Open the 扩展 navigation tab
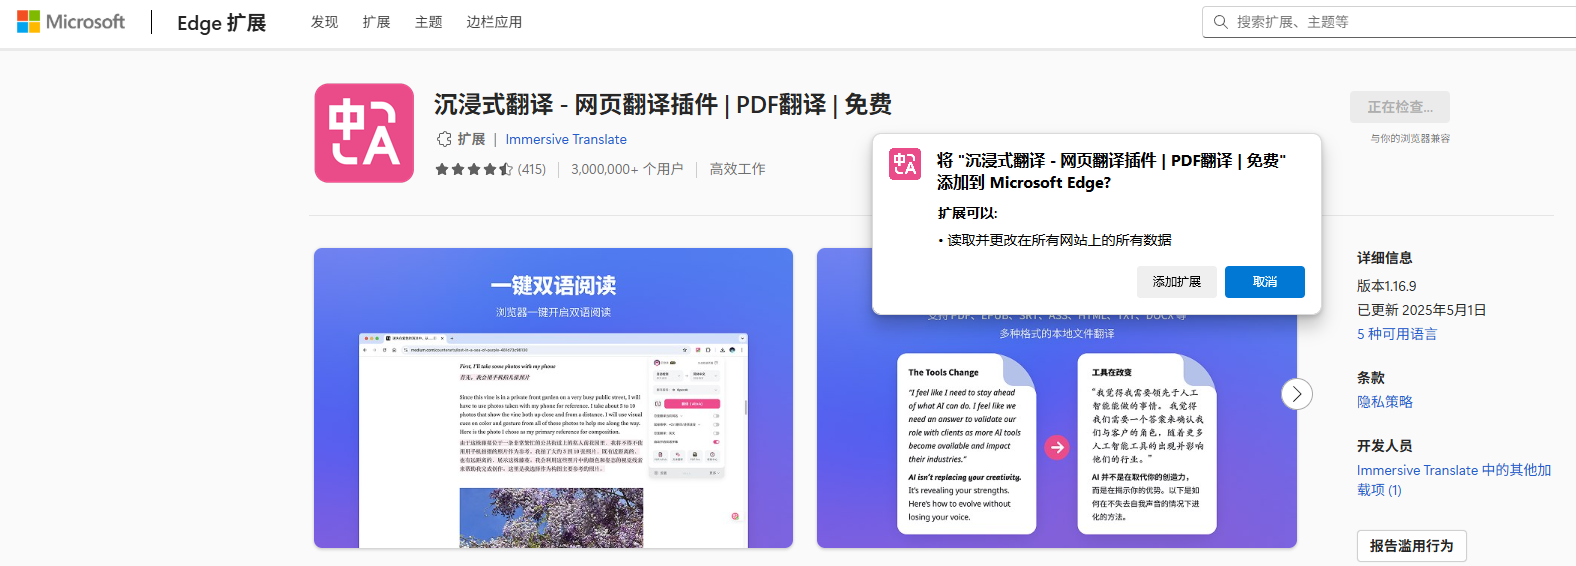This screenshot has height=566, width=1576. 376,22
